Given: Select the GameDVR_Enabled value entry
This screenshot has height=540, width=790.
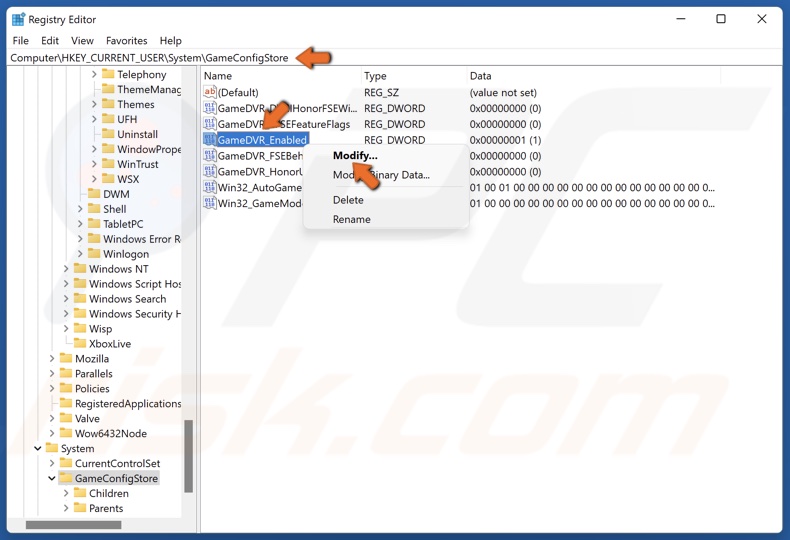Looking at the screenshot, I should [262, 140].
